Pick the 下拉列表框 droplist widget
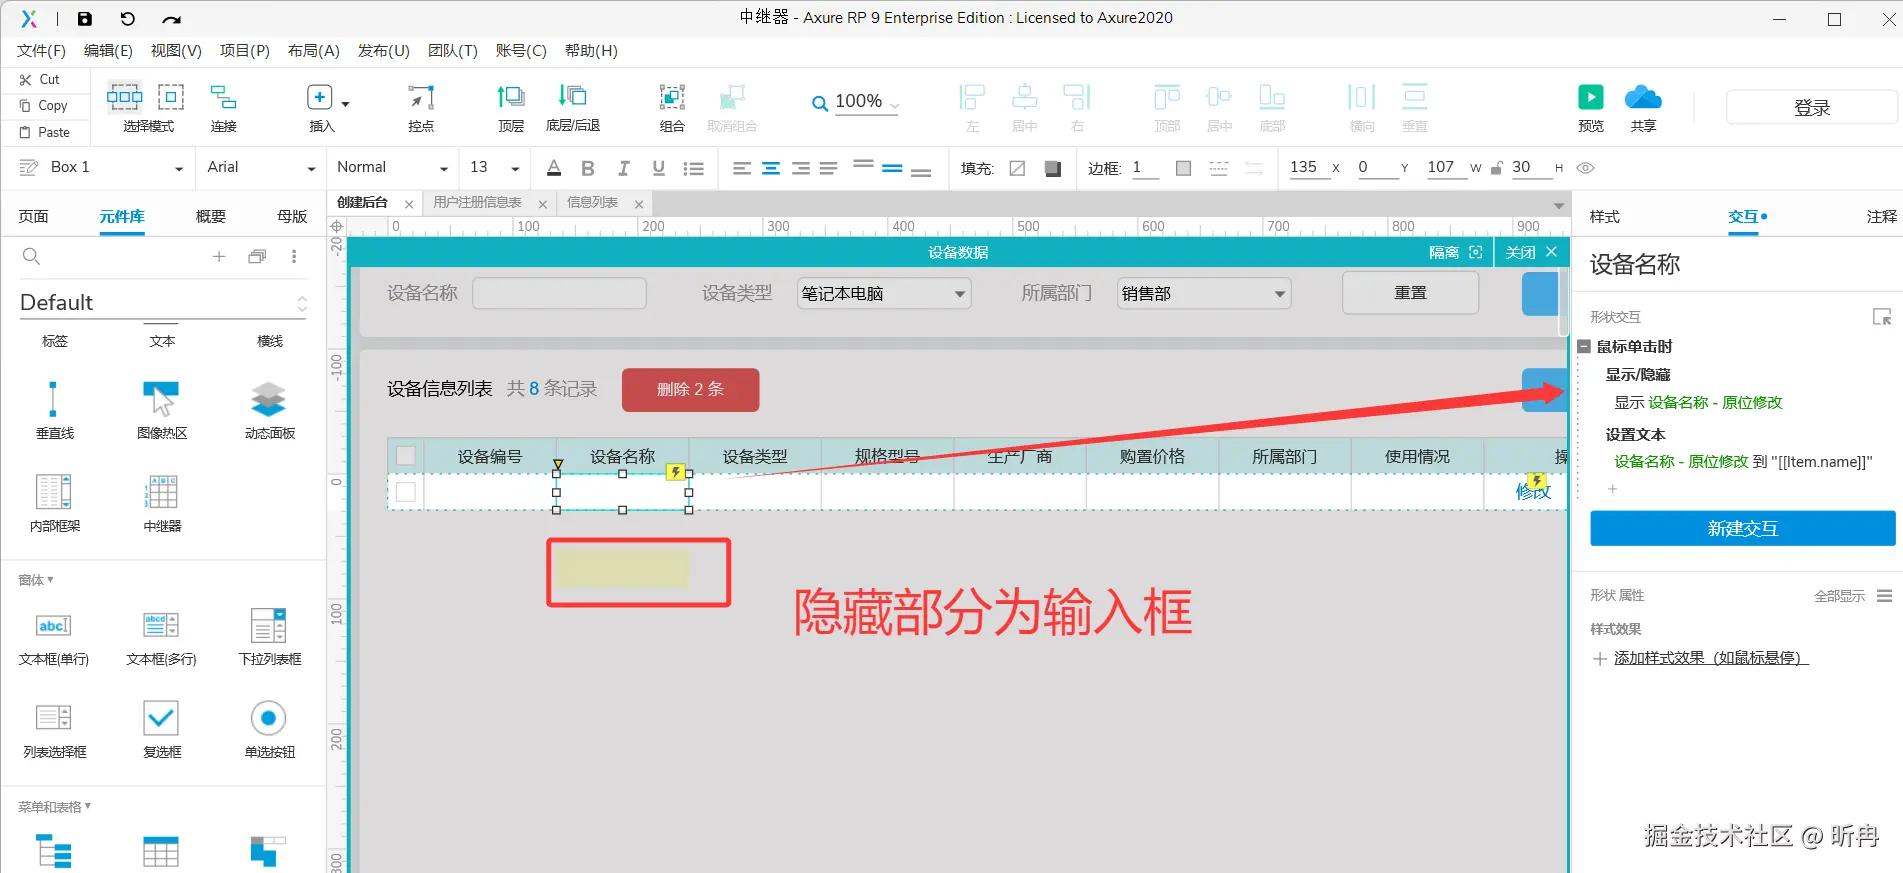Viewport: 1903px width, 873px height. pos(269,637)
